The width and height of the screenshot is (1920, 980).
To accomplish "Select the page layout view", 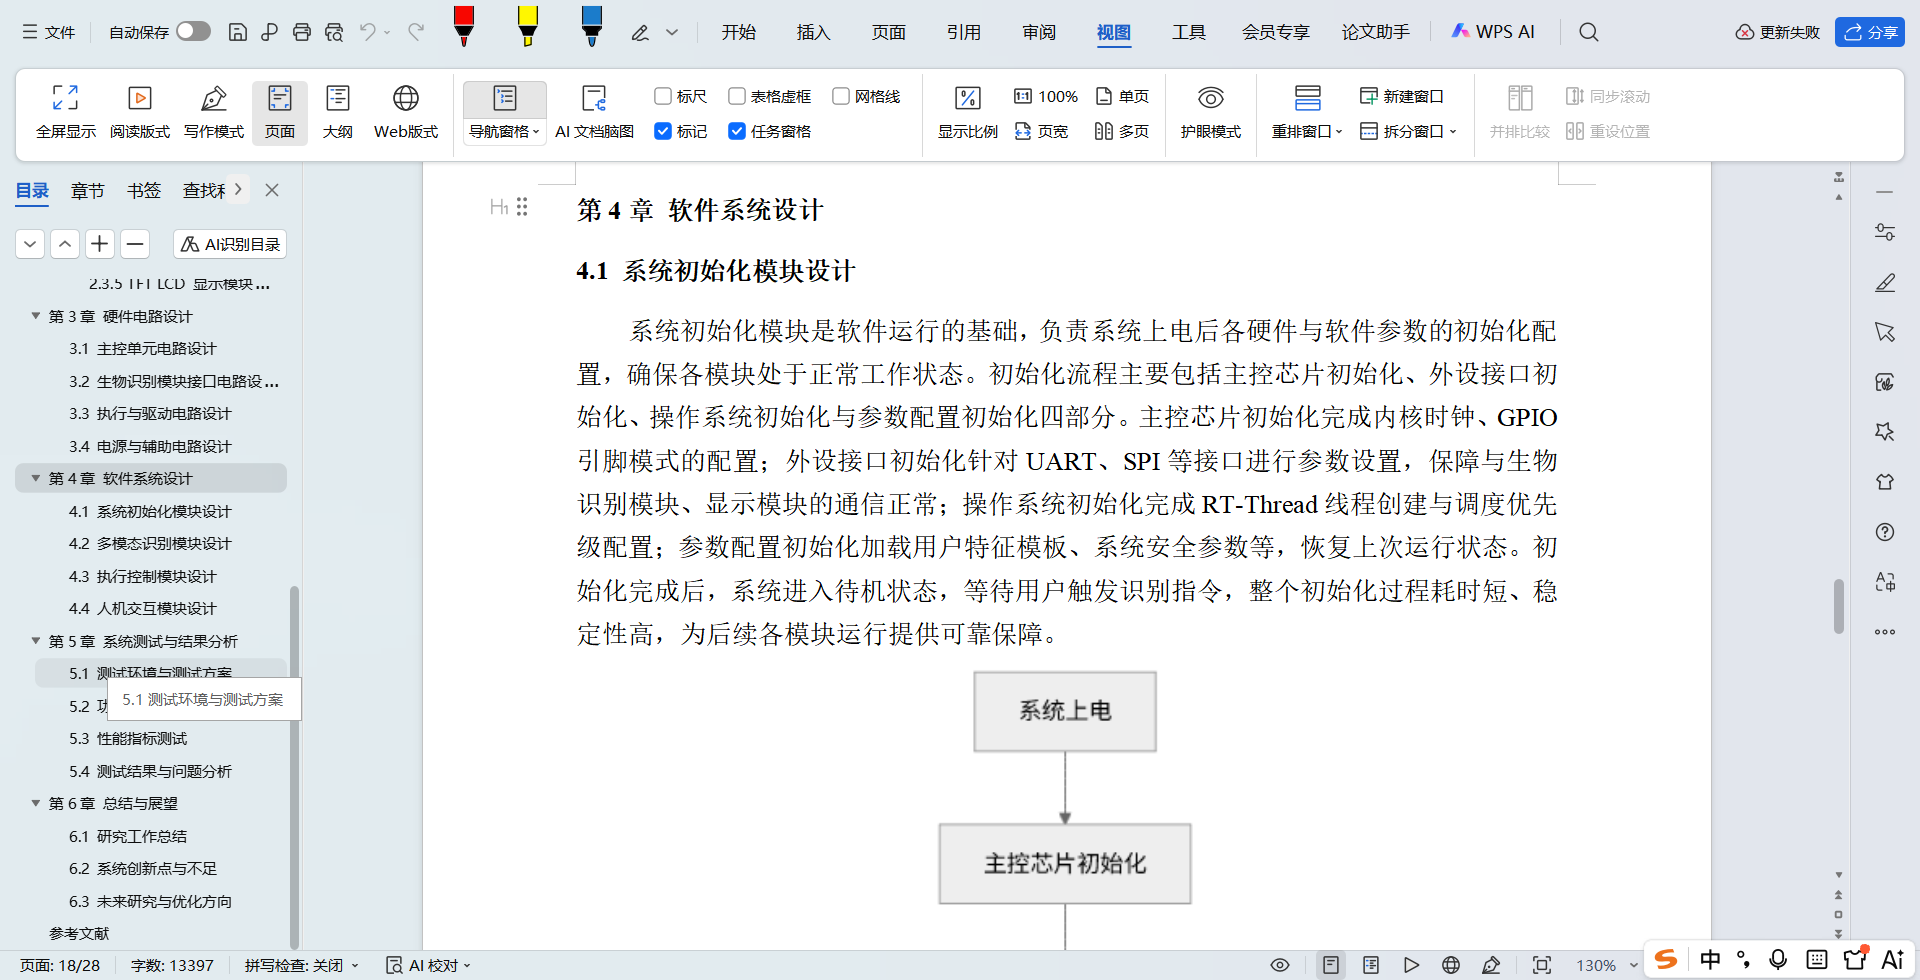I will click(x=280, y=112).
